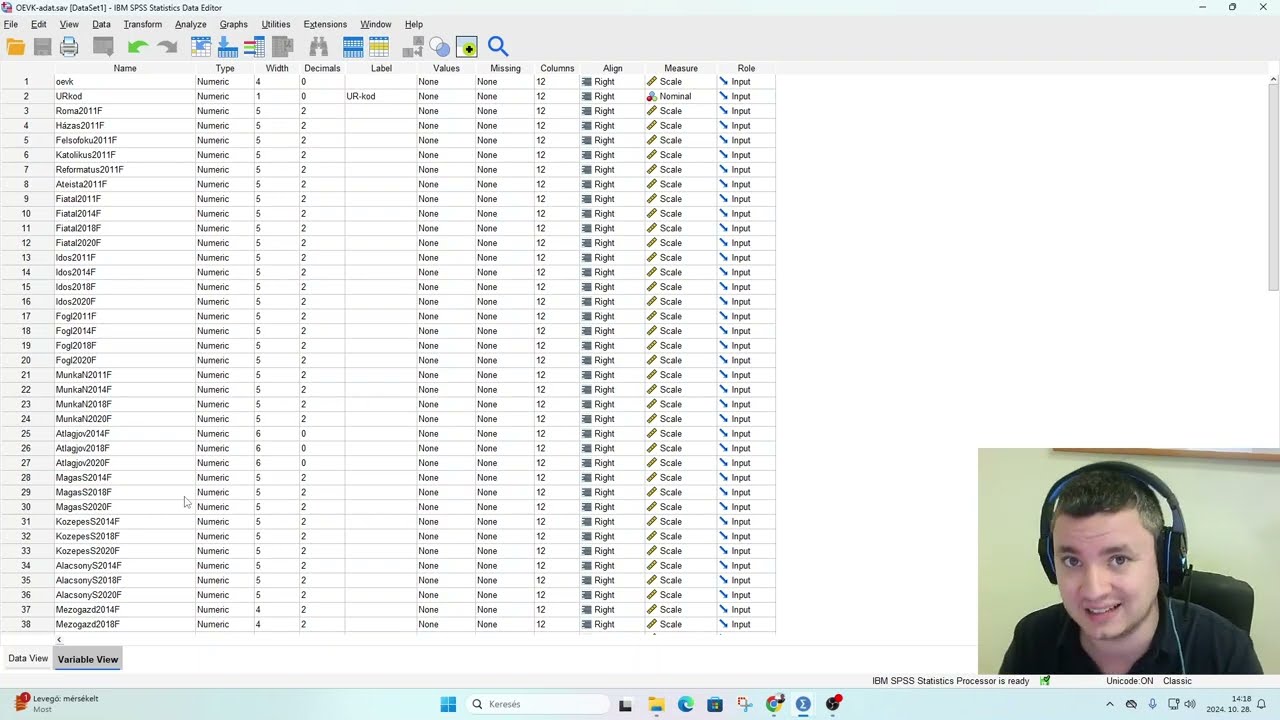Click the Find binoculars icon
The width and height of the screenshot is (1280, 720).
[x=318, y=46]
